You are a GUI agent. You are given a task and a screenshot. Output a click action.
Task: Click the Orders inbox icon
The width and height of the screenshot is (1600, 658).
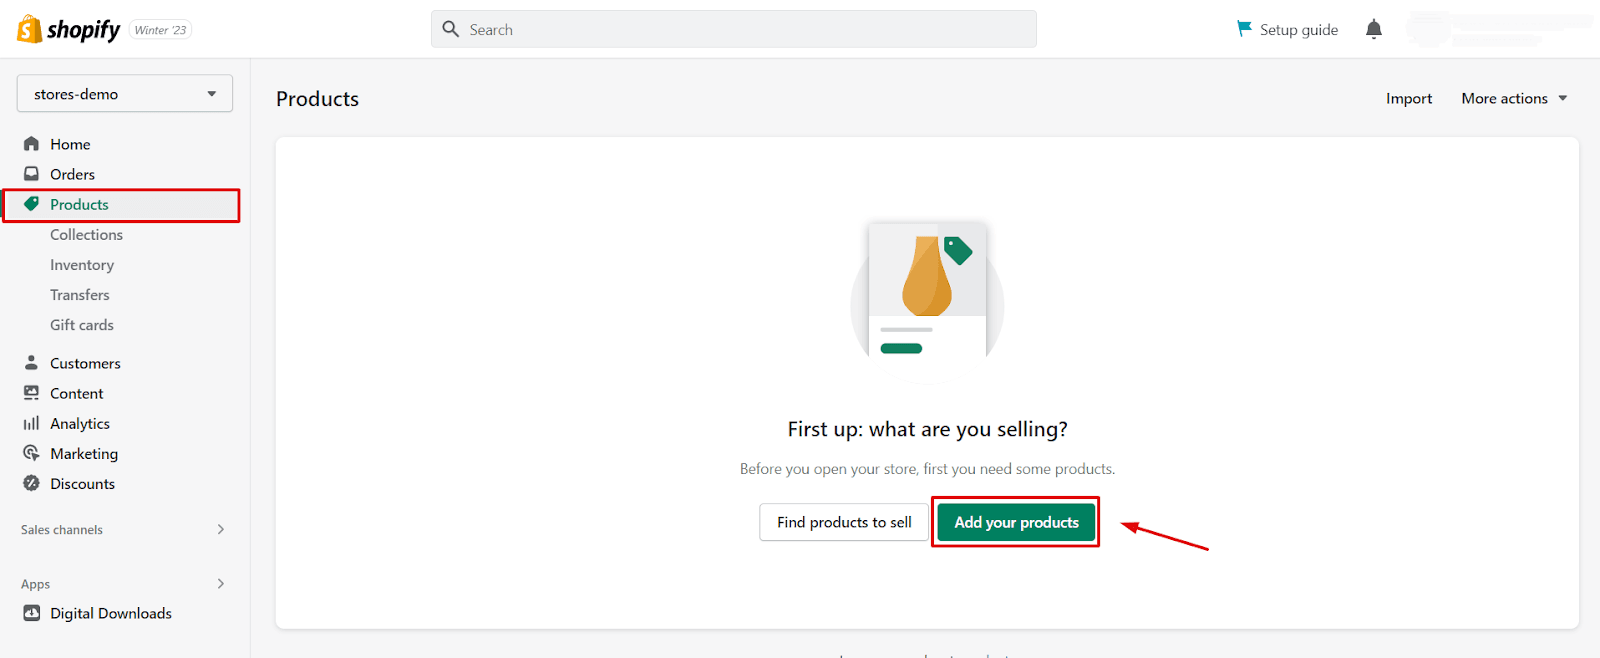point(32,174)
